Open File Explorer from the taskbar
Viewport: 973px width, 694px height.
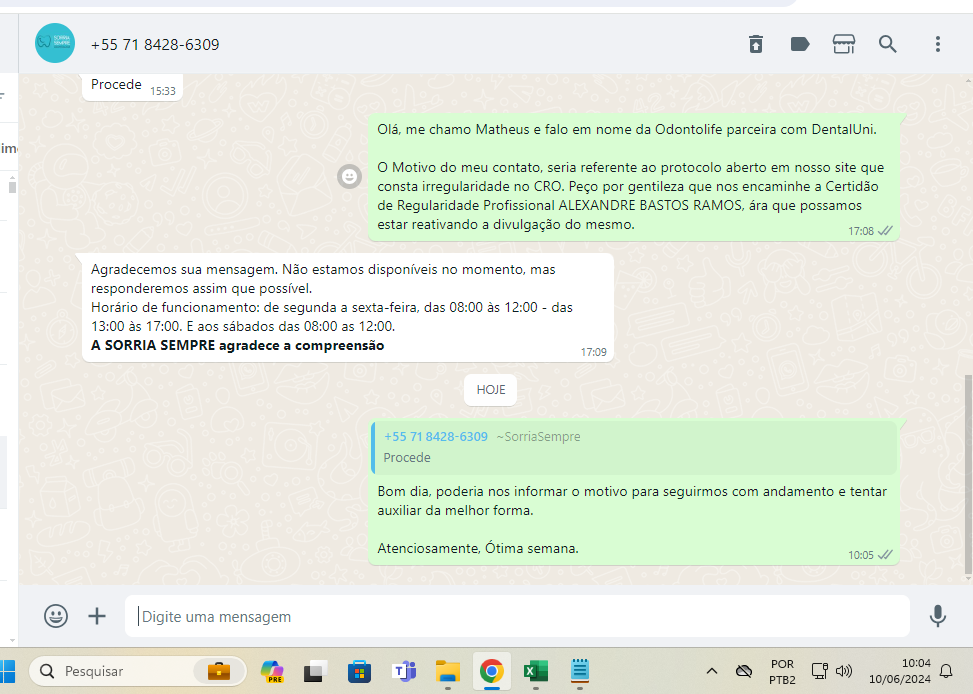447,671
